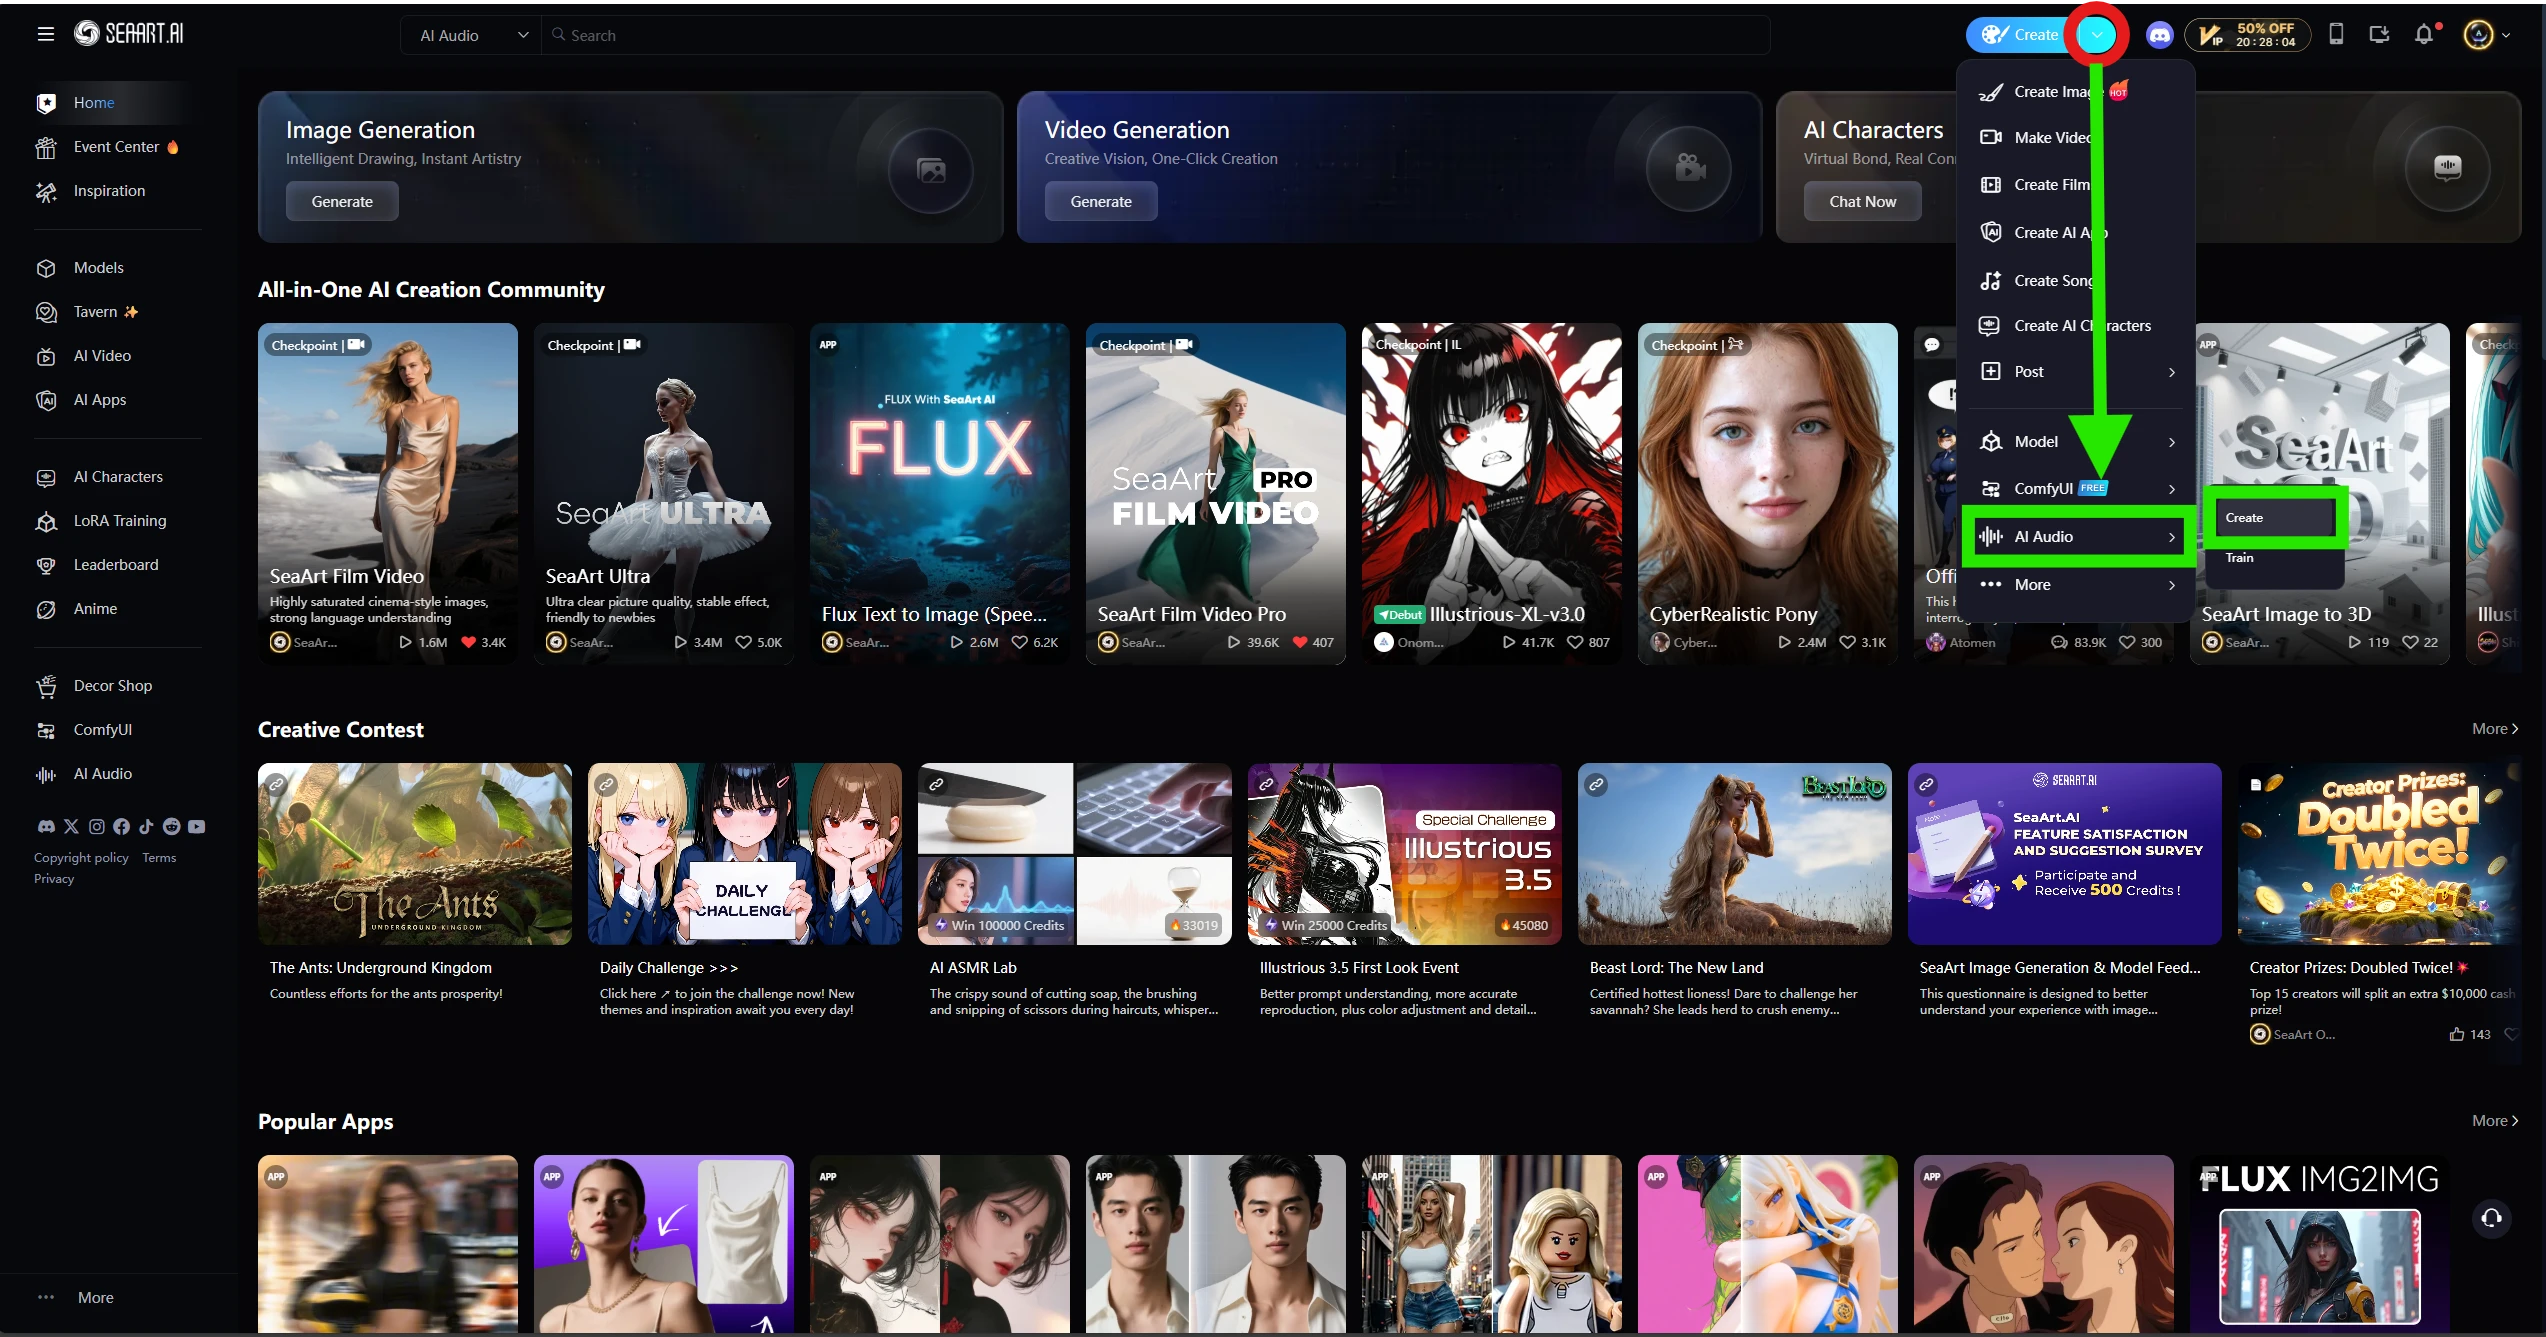This screenshot has width=2546, height=1337.
Task: Open the Copyright policy link
Action: [x=81, y=858]
